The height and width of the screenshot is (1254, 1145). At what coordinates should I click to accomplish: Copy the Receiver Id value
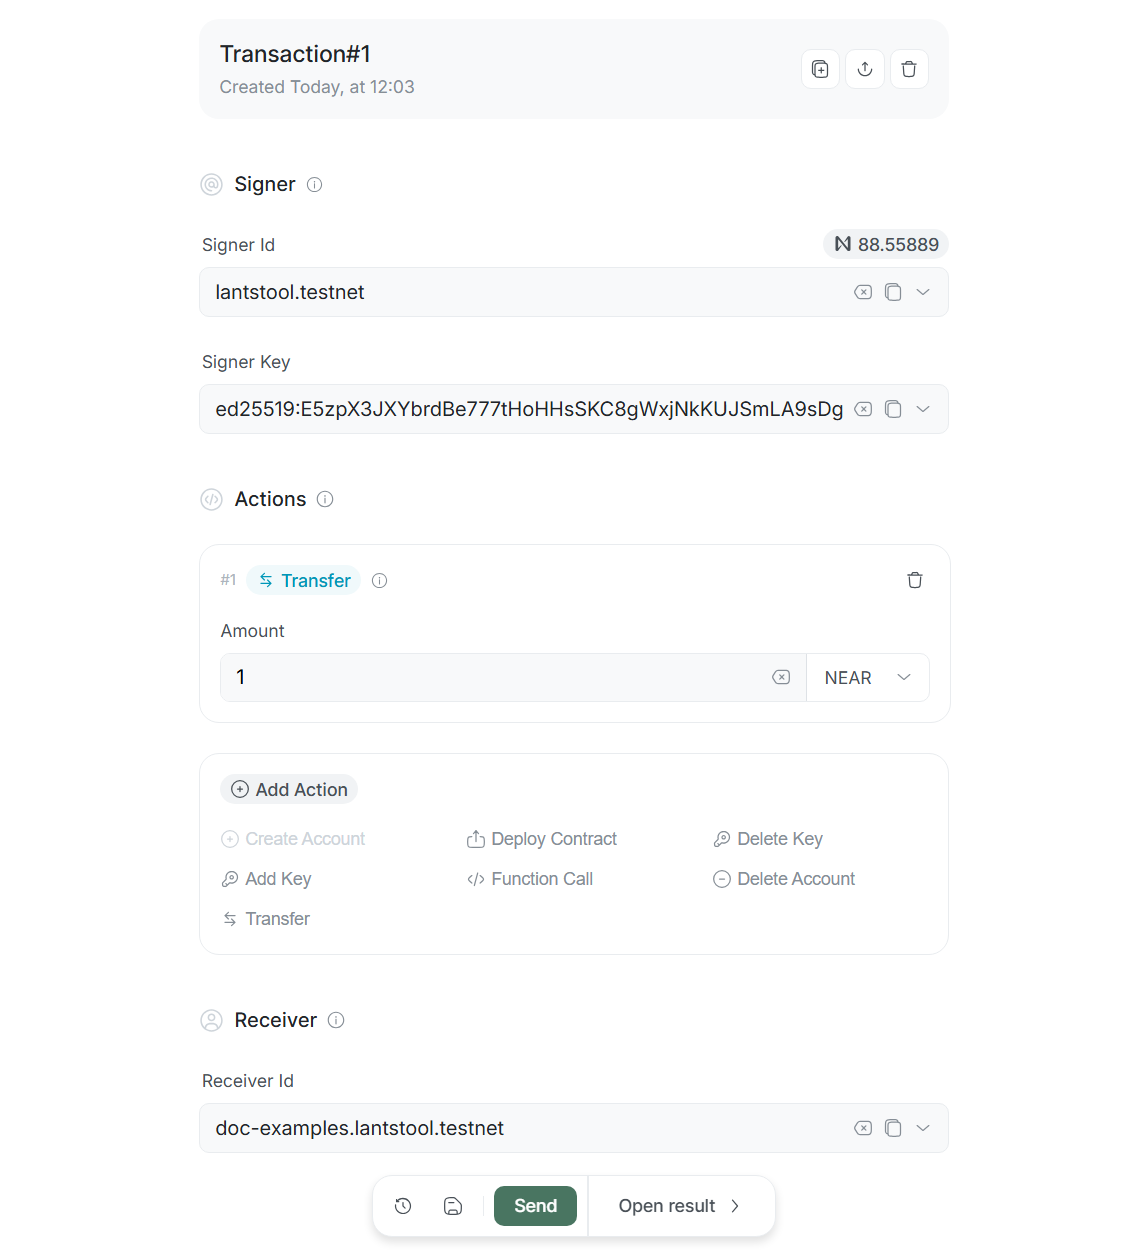coord(893,1128)
